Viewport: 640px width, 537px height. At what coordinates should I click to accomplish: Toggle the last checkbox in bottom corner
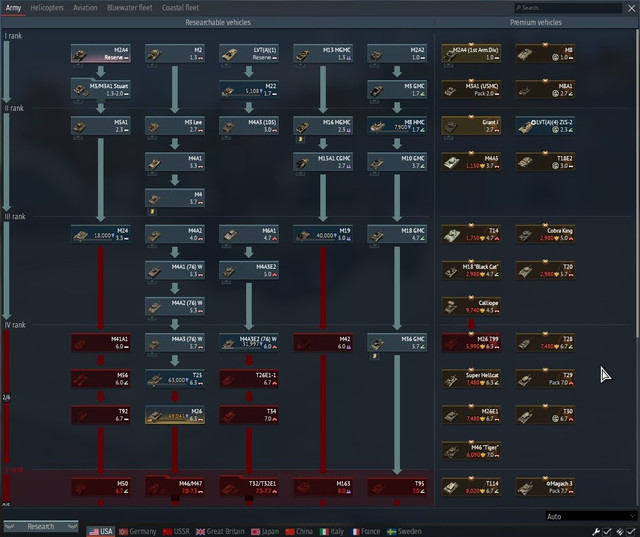631,531
